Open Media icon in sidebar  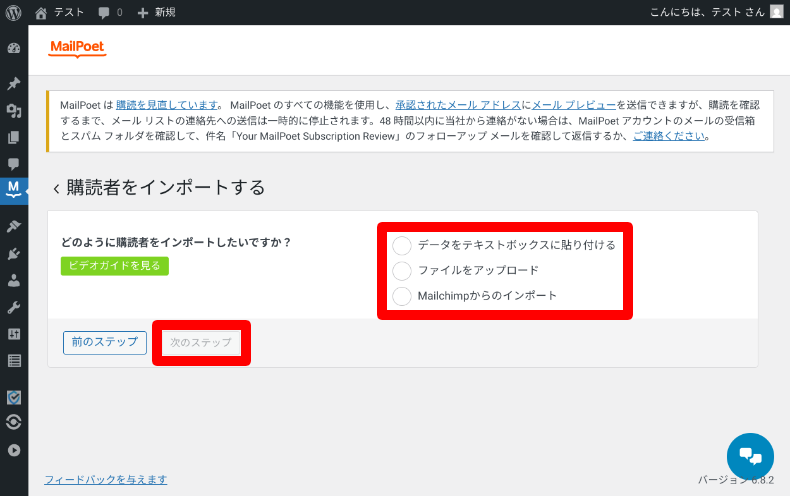point(14,110)
